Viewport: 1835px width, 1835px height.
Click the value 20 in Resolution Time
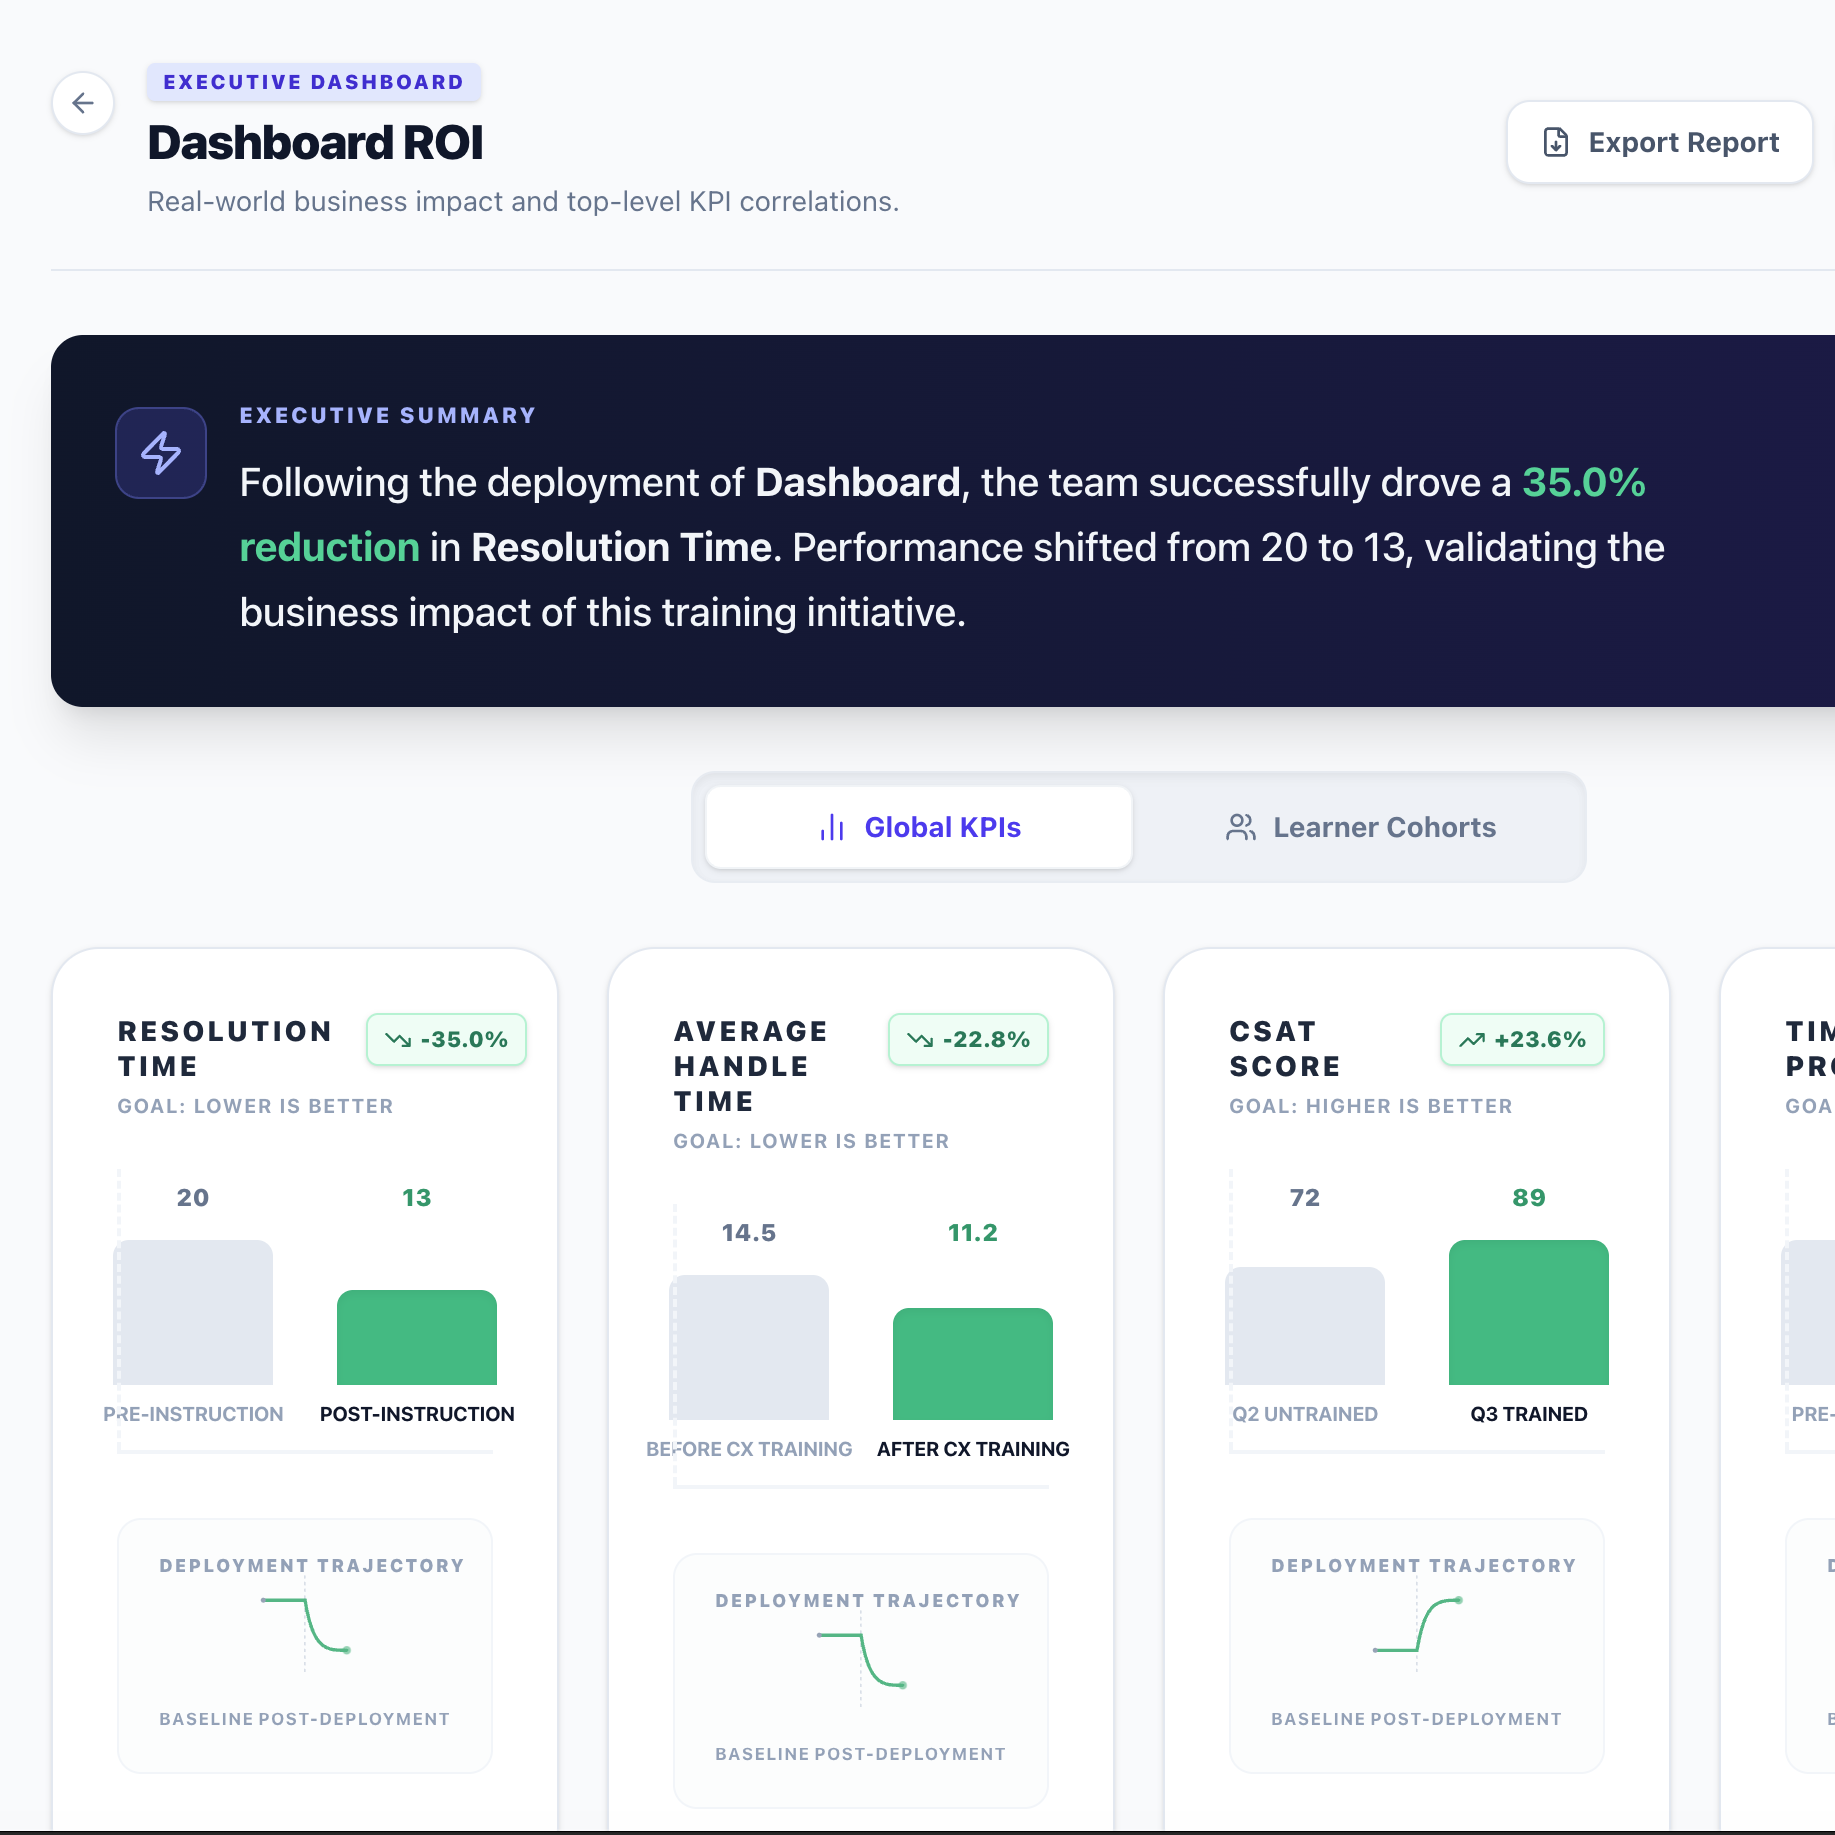point(193,1198)
